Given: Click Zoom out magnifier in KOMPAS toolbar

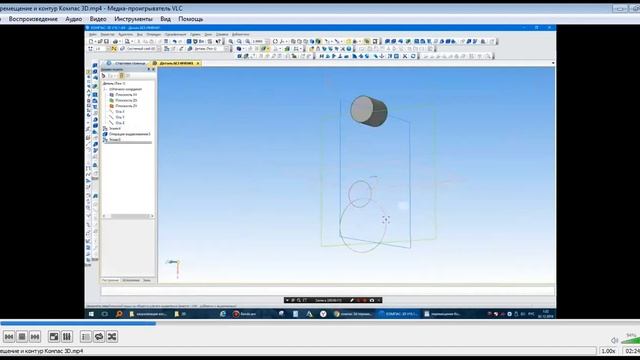Looking at the screenshot, I should [239, 41].
